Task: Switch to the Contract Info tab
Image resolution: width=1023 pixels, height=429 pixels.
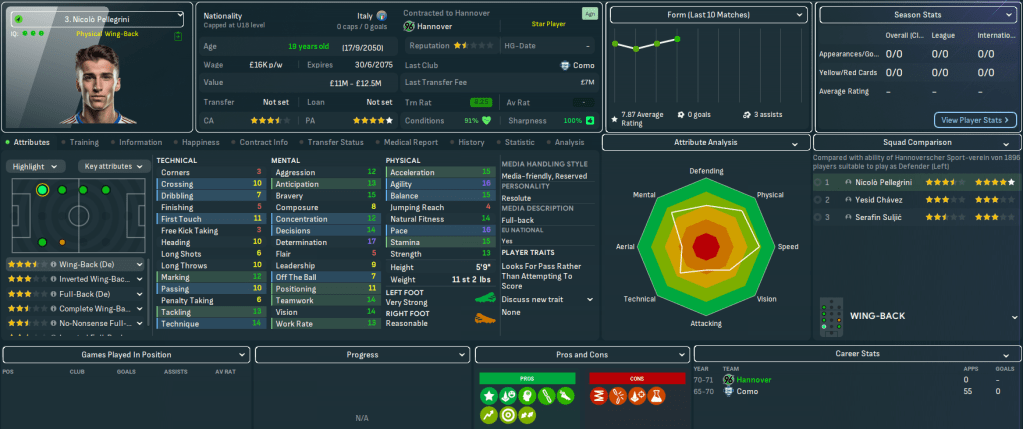Action: (263, 142)
